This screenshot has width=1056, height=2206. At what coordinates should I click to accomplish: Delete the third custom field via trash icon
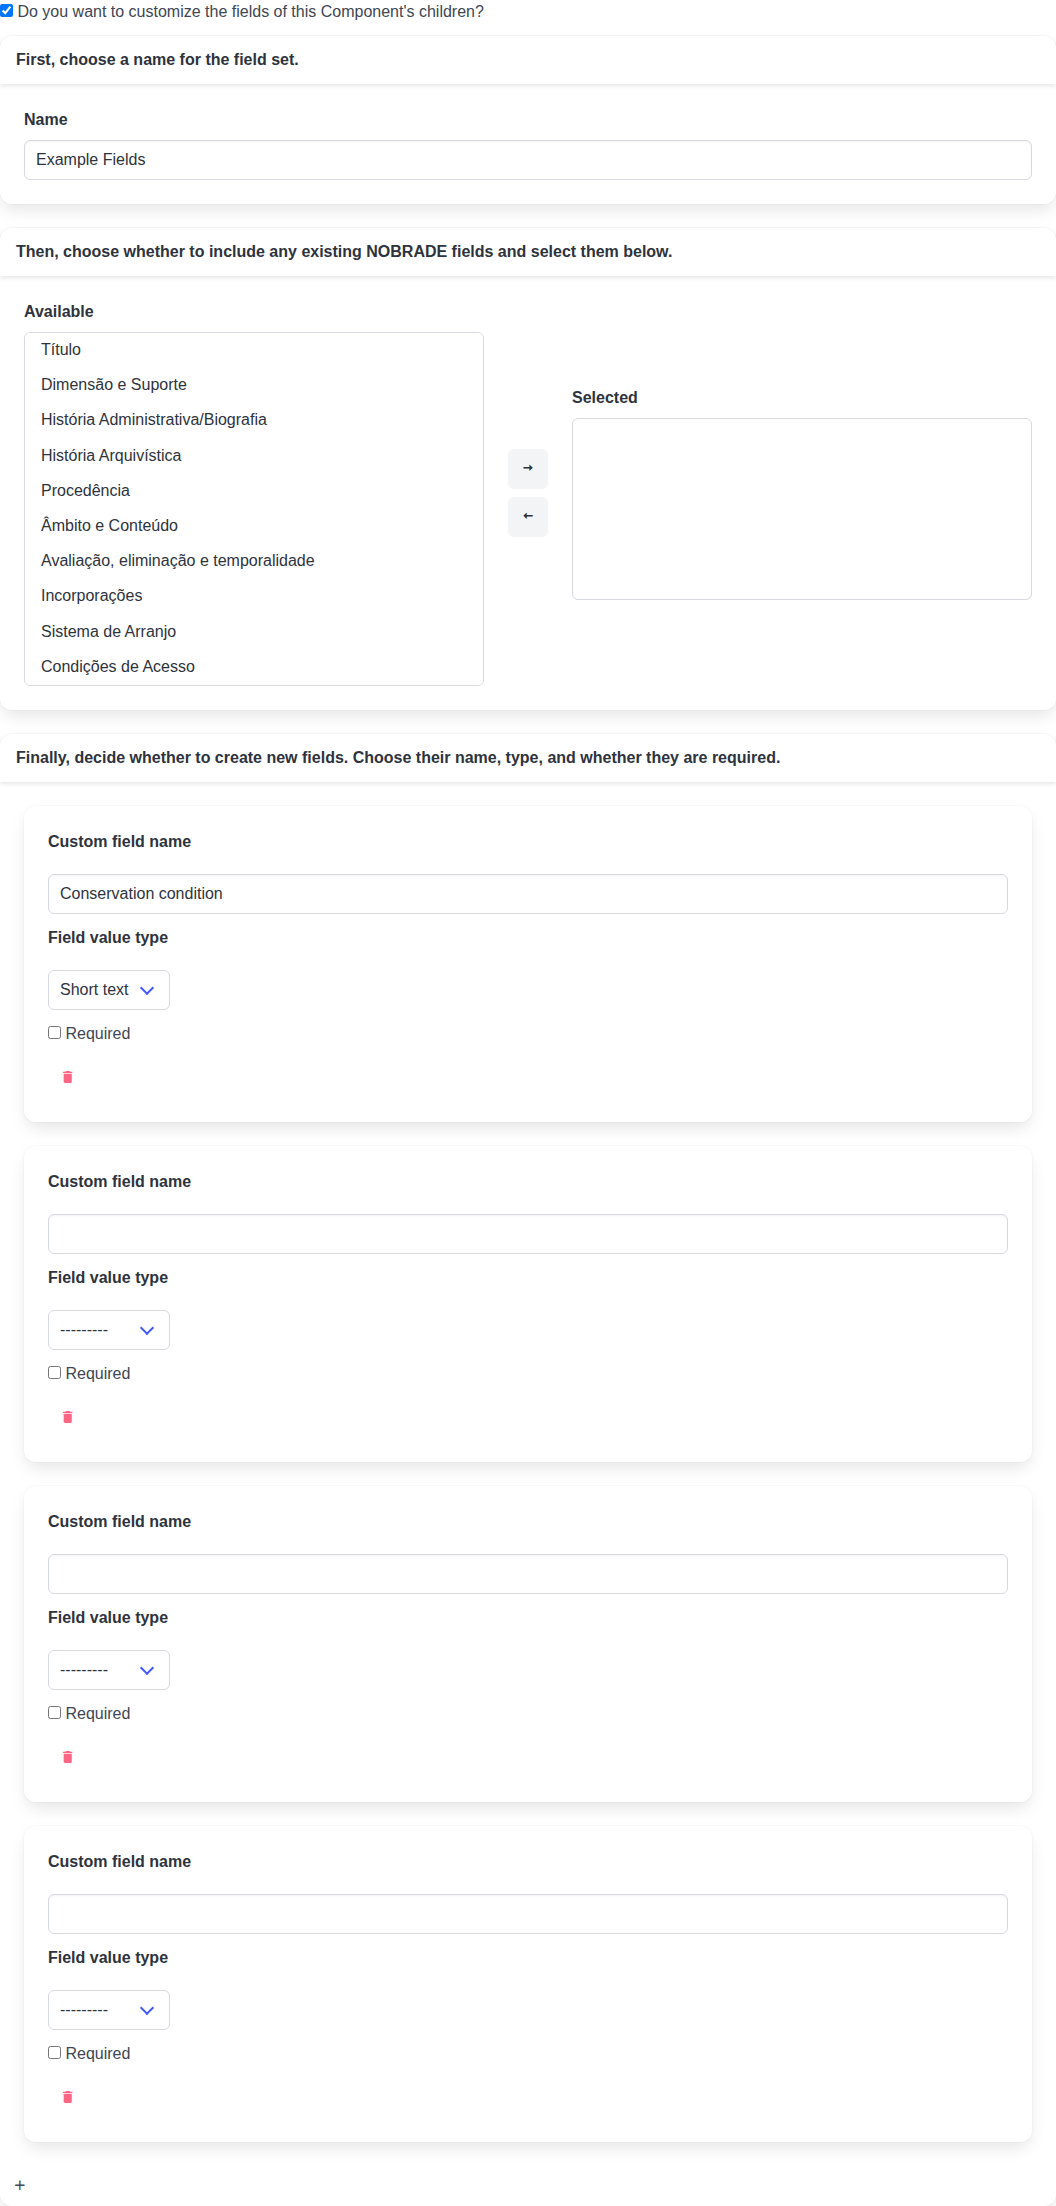(68, 1757)
